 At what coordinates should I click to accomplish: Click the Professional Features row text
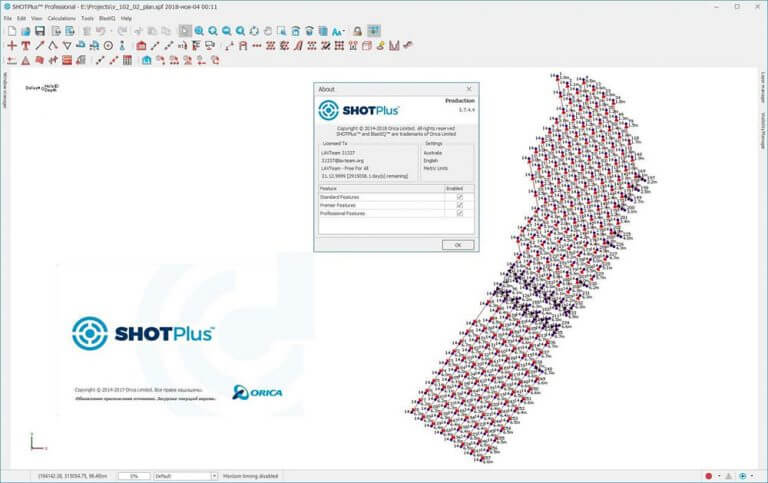pyautogui.click(x=342, y=213)
